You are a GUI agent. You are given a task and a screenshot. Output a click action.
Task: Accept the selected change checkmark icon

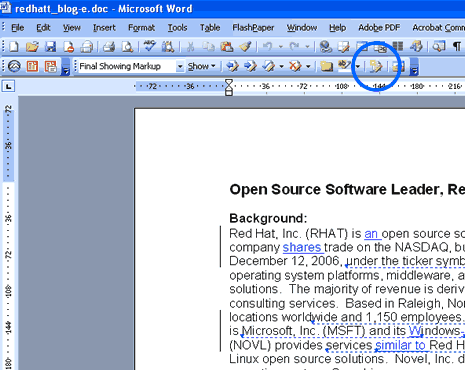[x=269, y=66]
